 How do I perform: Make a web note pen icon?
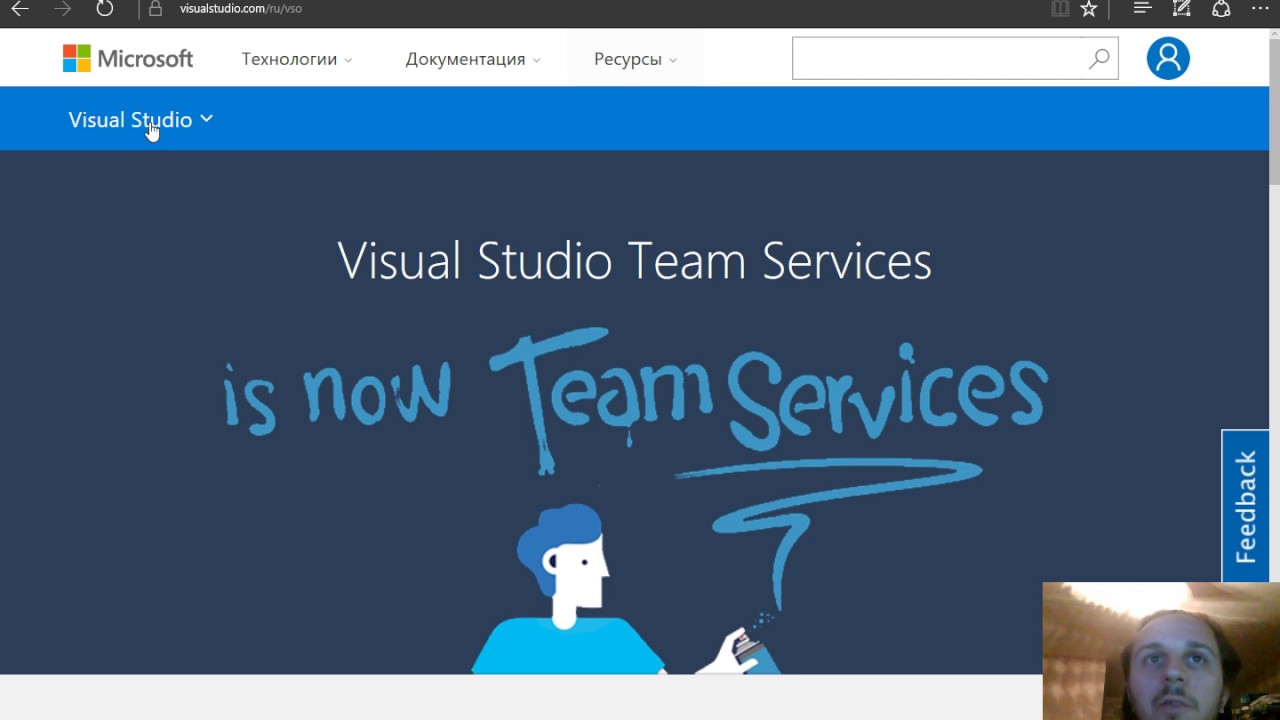click(x=1182, y=8)
